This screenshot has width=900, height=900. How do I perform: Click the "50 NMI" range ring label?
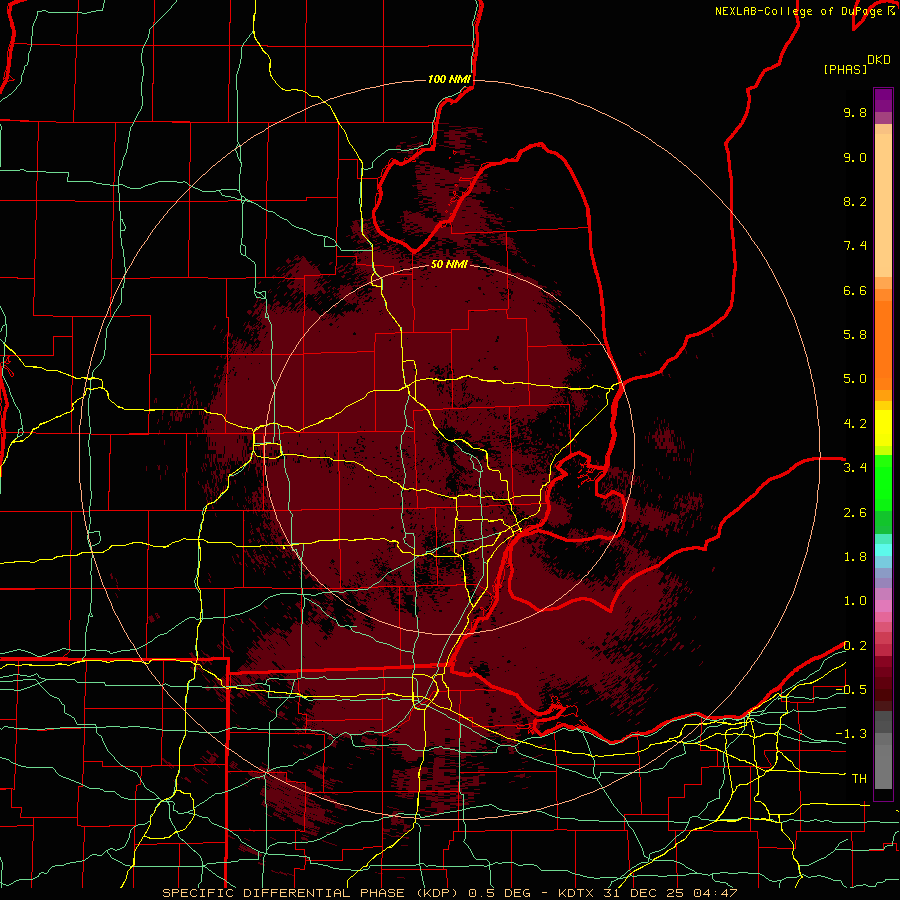point(449,264)
